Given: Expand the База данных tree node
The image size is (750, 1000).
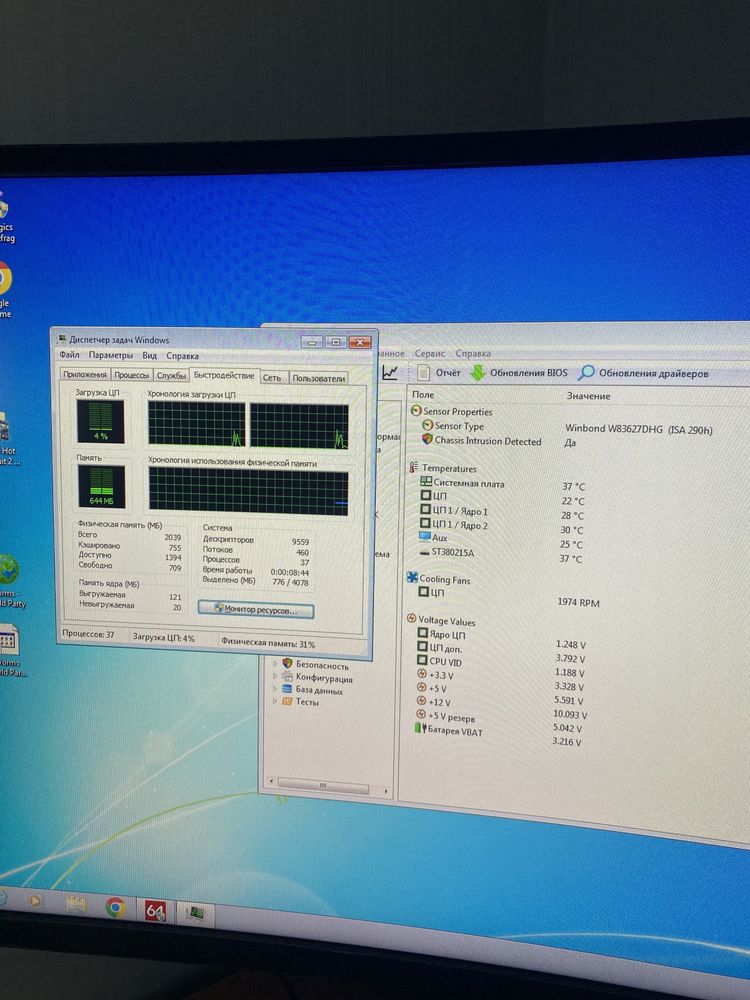Looking at the screenshot, I should (275, 688).
